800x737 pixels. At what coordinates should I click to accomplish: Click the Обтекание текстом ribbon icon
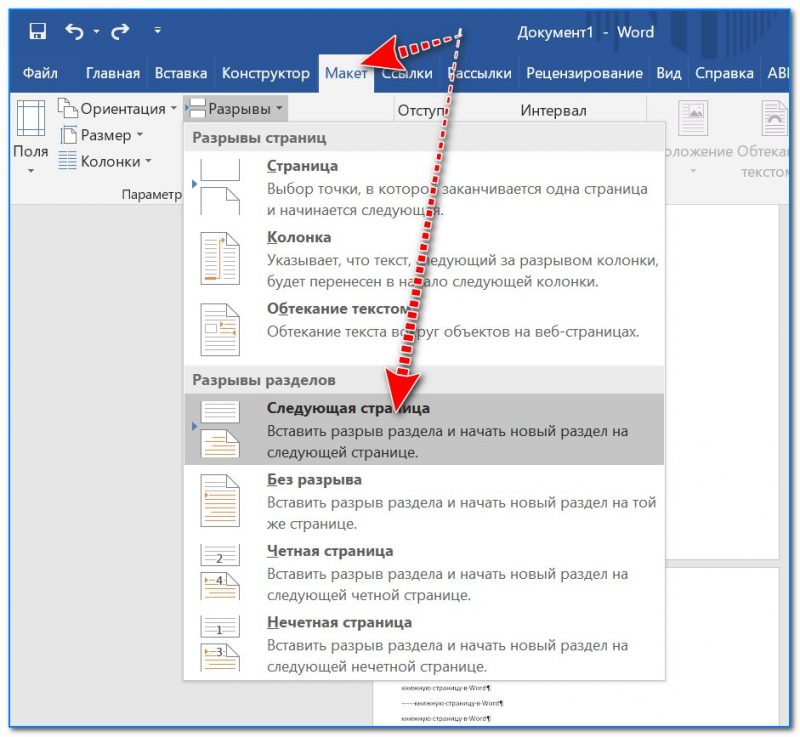(774, 118)
